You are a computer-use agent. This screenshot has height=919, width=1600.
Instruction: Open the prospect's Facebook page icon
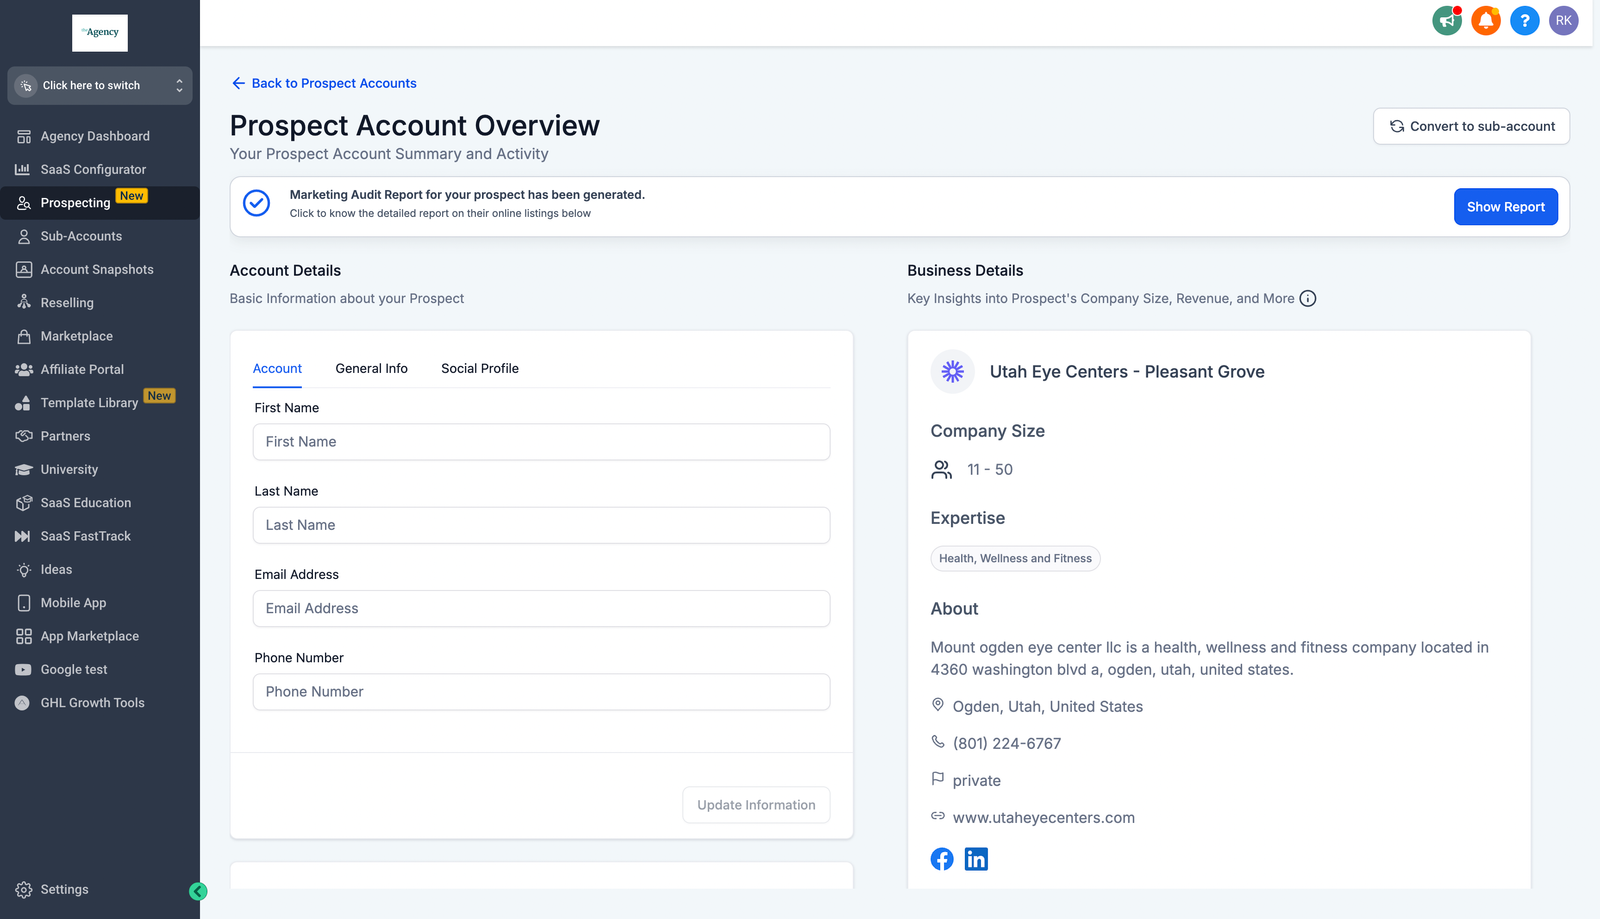coord(942,859)
